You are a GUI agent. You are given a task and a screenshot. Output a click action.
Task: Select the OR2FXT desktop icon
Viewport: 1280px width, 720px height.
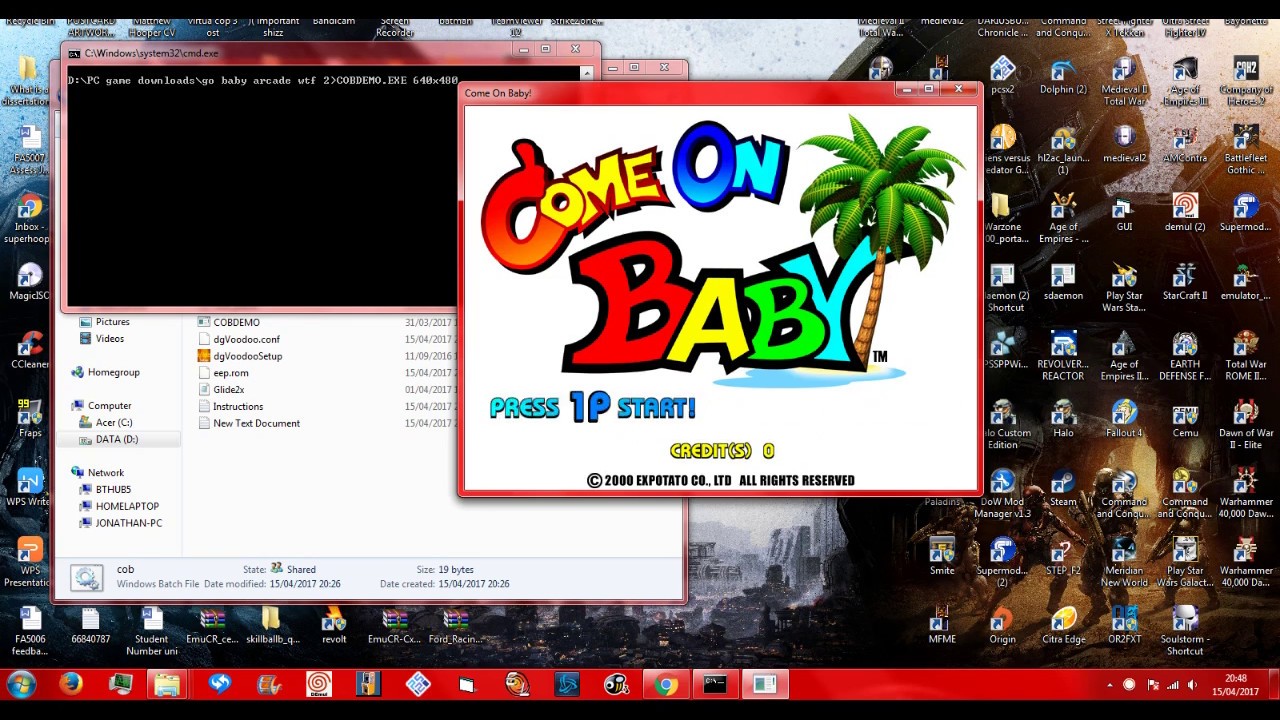1124,626
